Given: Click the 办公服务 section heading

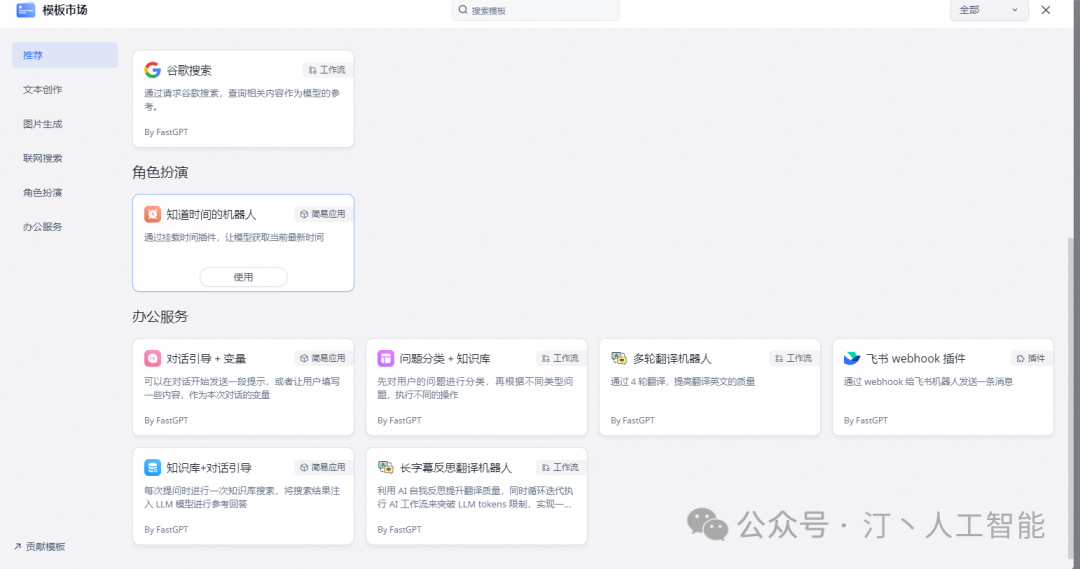Looking at the screenshot, I should click(x=160, y=316).
